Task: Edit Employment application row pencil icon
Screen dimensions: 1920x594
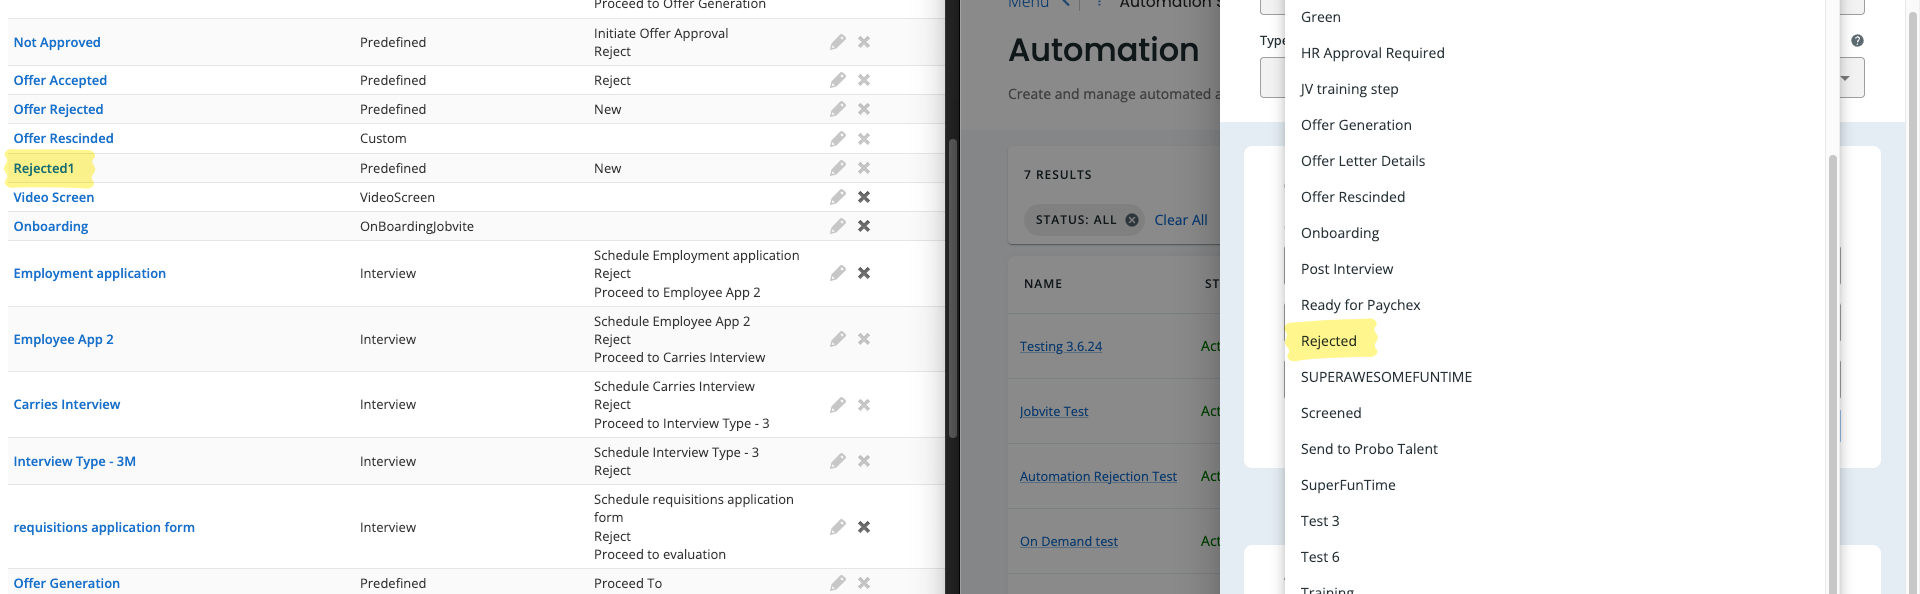Action: click(x=838, y=273)
